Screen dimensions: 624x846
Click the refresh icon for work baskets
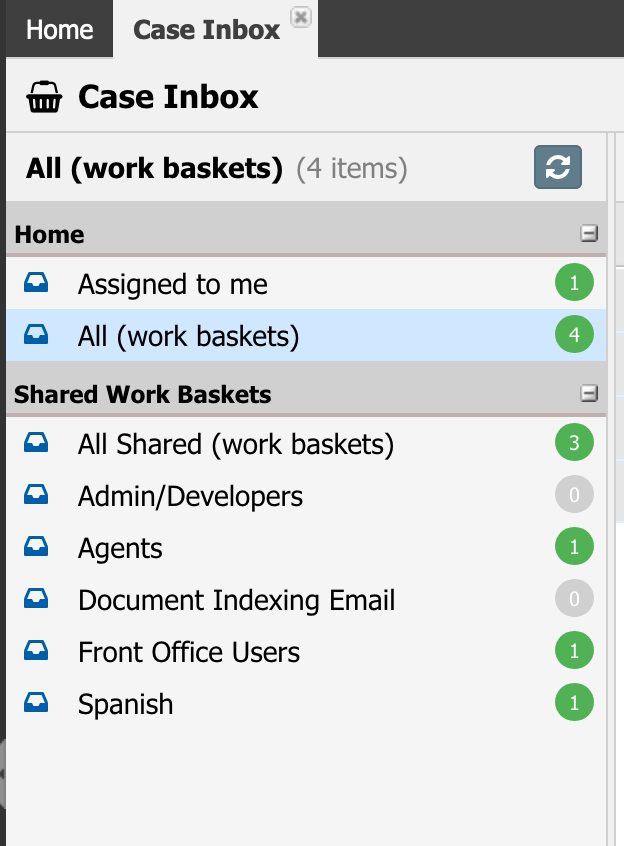(x=558, y=167)
